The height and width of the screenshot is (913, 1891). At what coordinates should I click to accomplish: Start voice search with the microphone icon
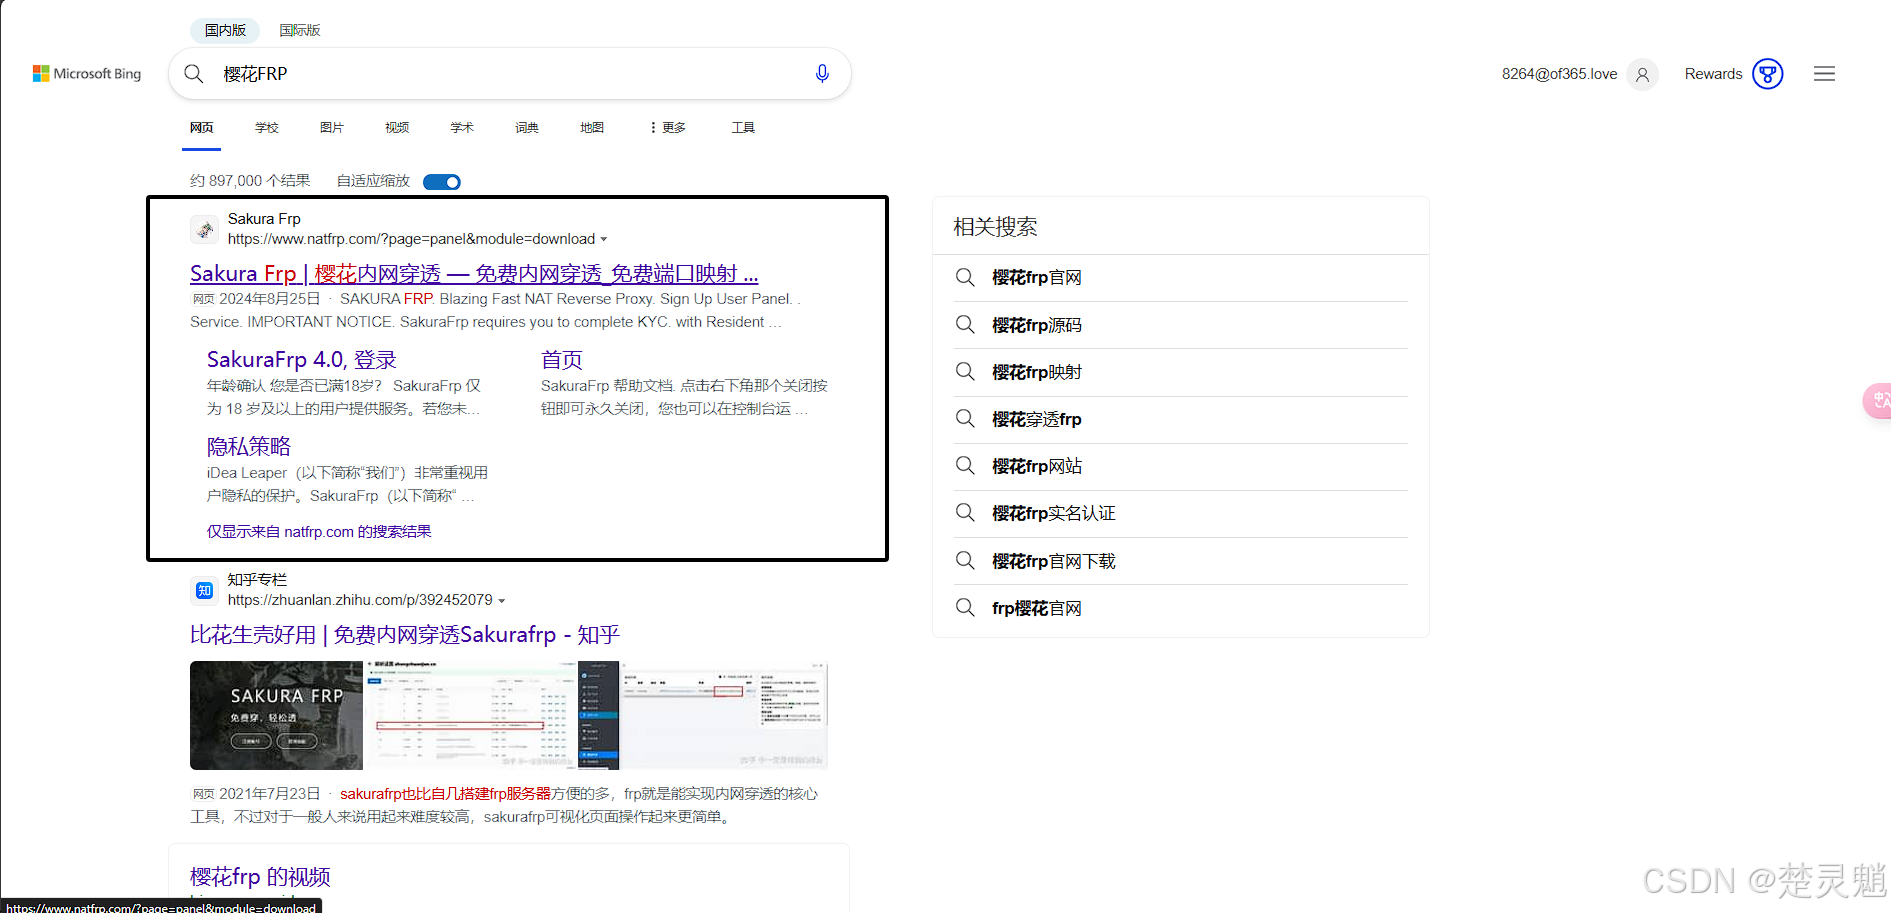[x=822, y=74]
